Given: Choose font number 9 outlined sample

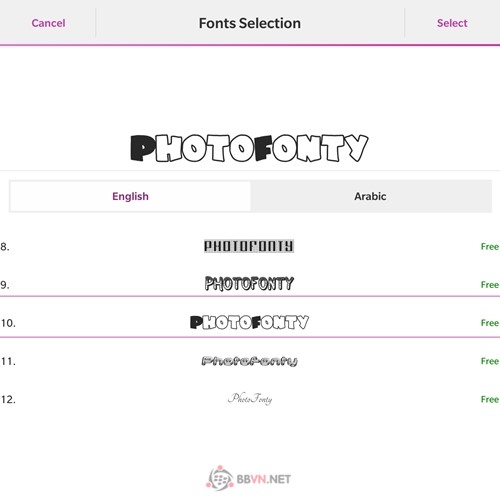Looking at the screenshot, I should pos(249,284).
